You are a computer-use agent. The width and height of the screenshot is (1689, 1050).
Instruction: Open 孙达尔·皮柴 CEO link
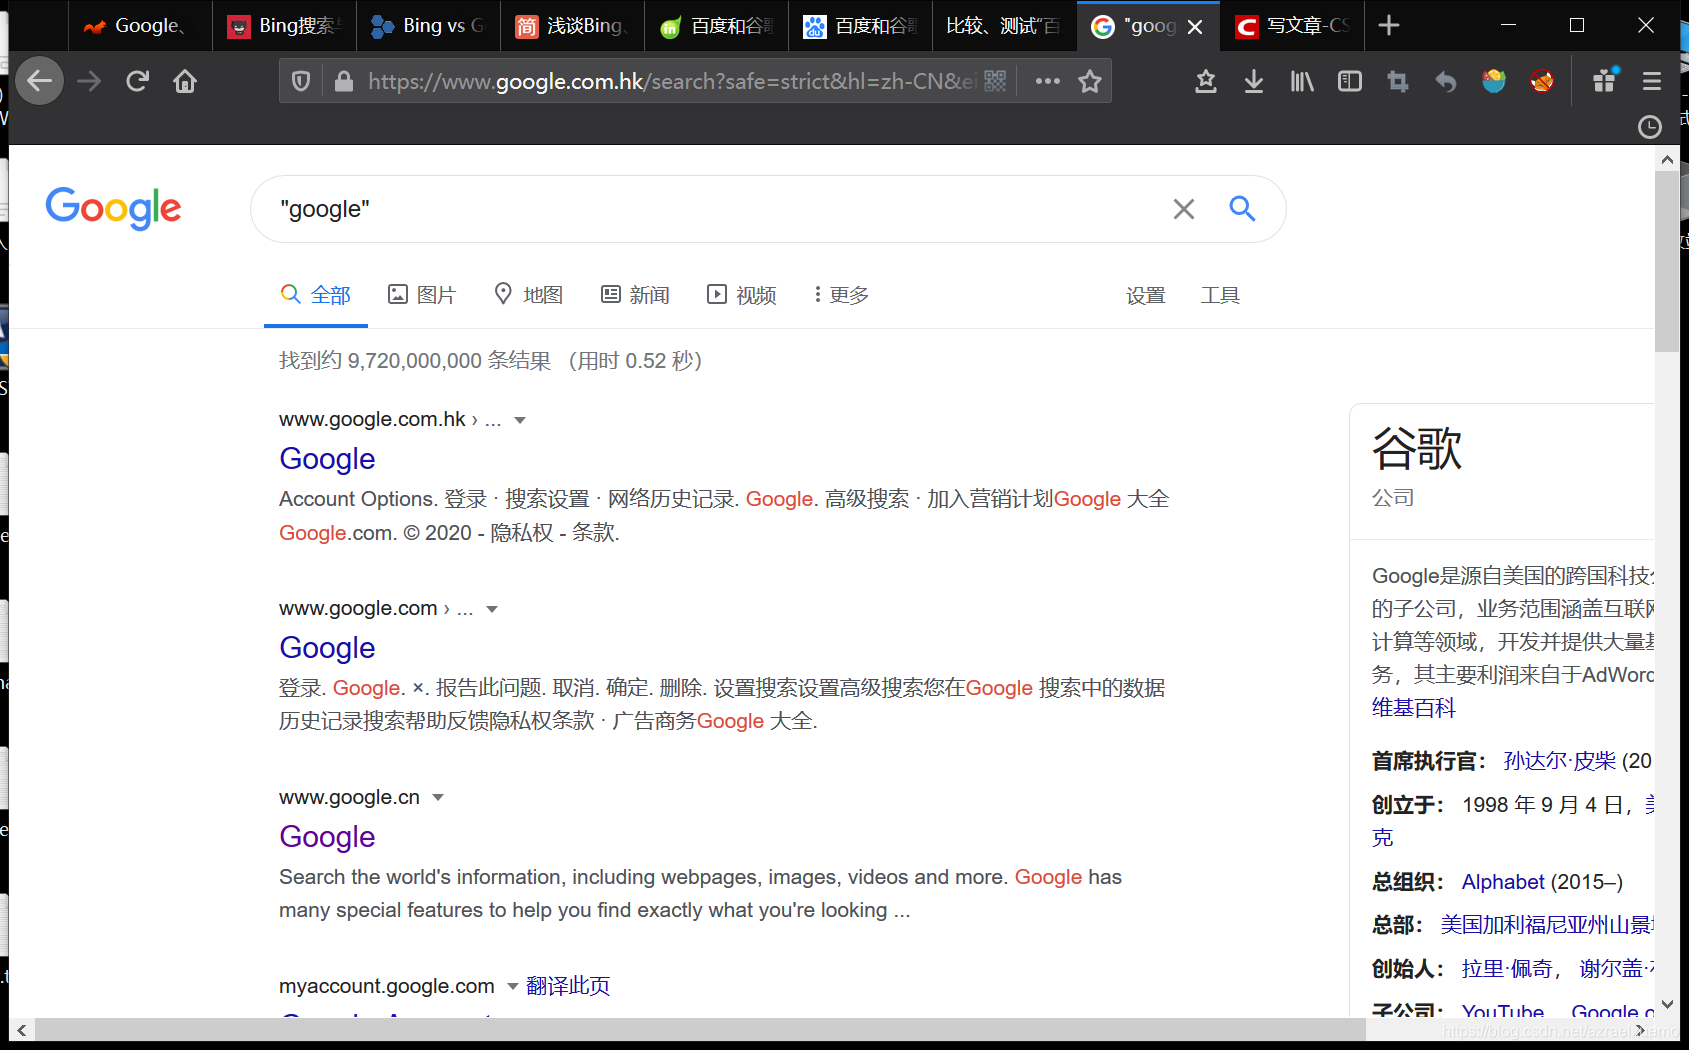pos(1560,761)
